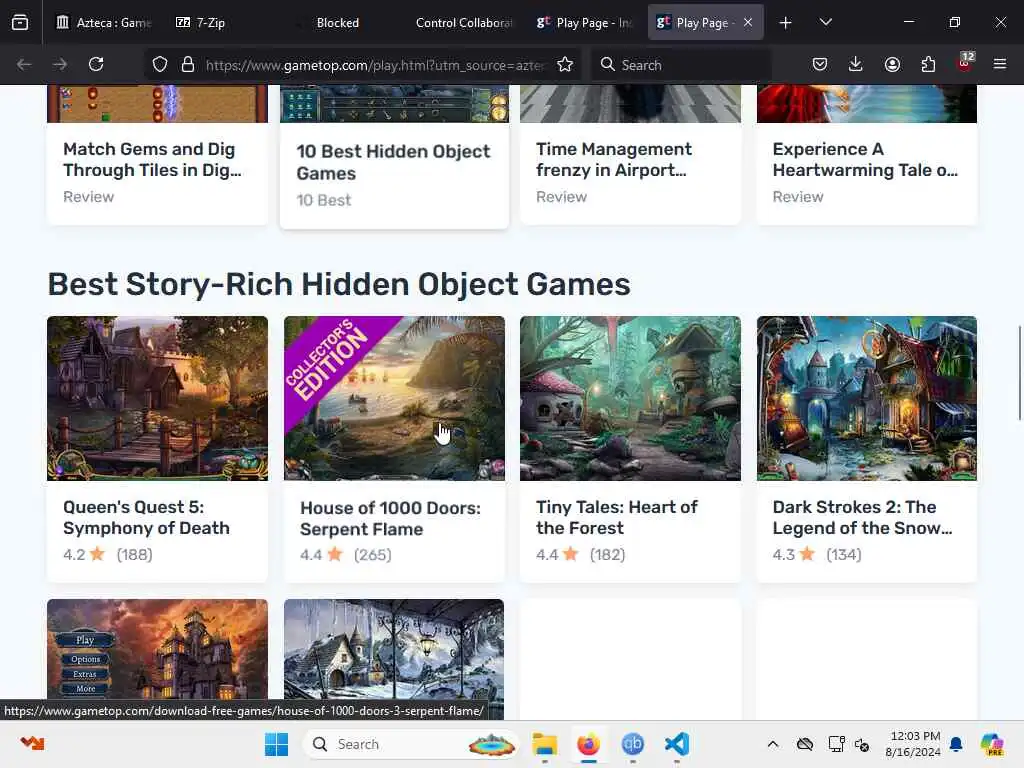Click Dark Strokes 2 Legend of Snow title
The image size is (1024, 768).
[862, 517]
